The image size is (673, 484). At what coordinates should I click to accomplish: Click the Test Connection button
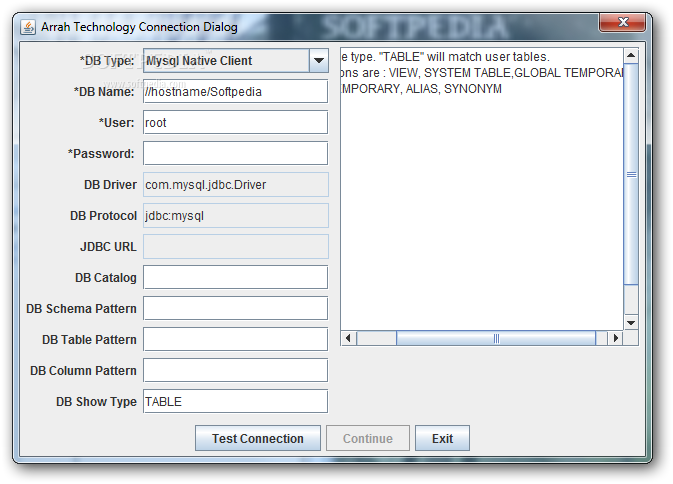click(258, 438)
